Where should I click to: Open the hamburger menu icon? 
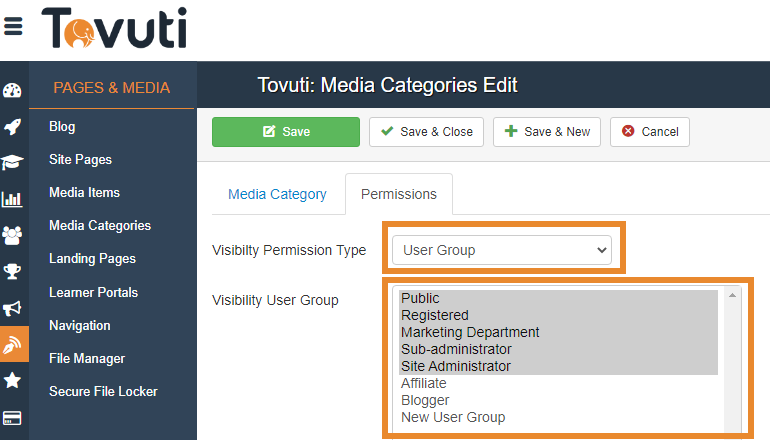tap(13, 27)
